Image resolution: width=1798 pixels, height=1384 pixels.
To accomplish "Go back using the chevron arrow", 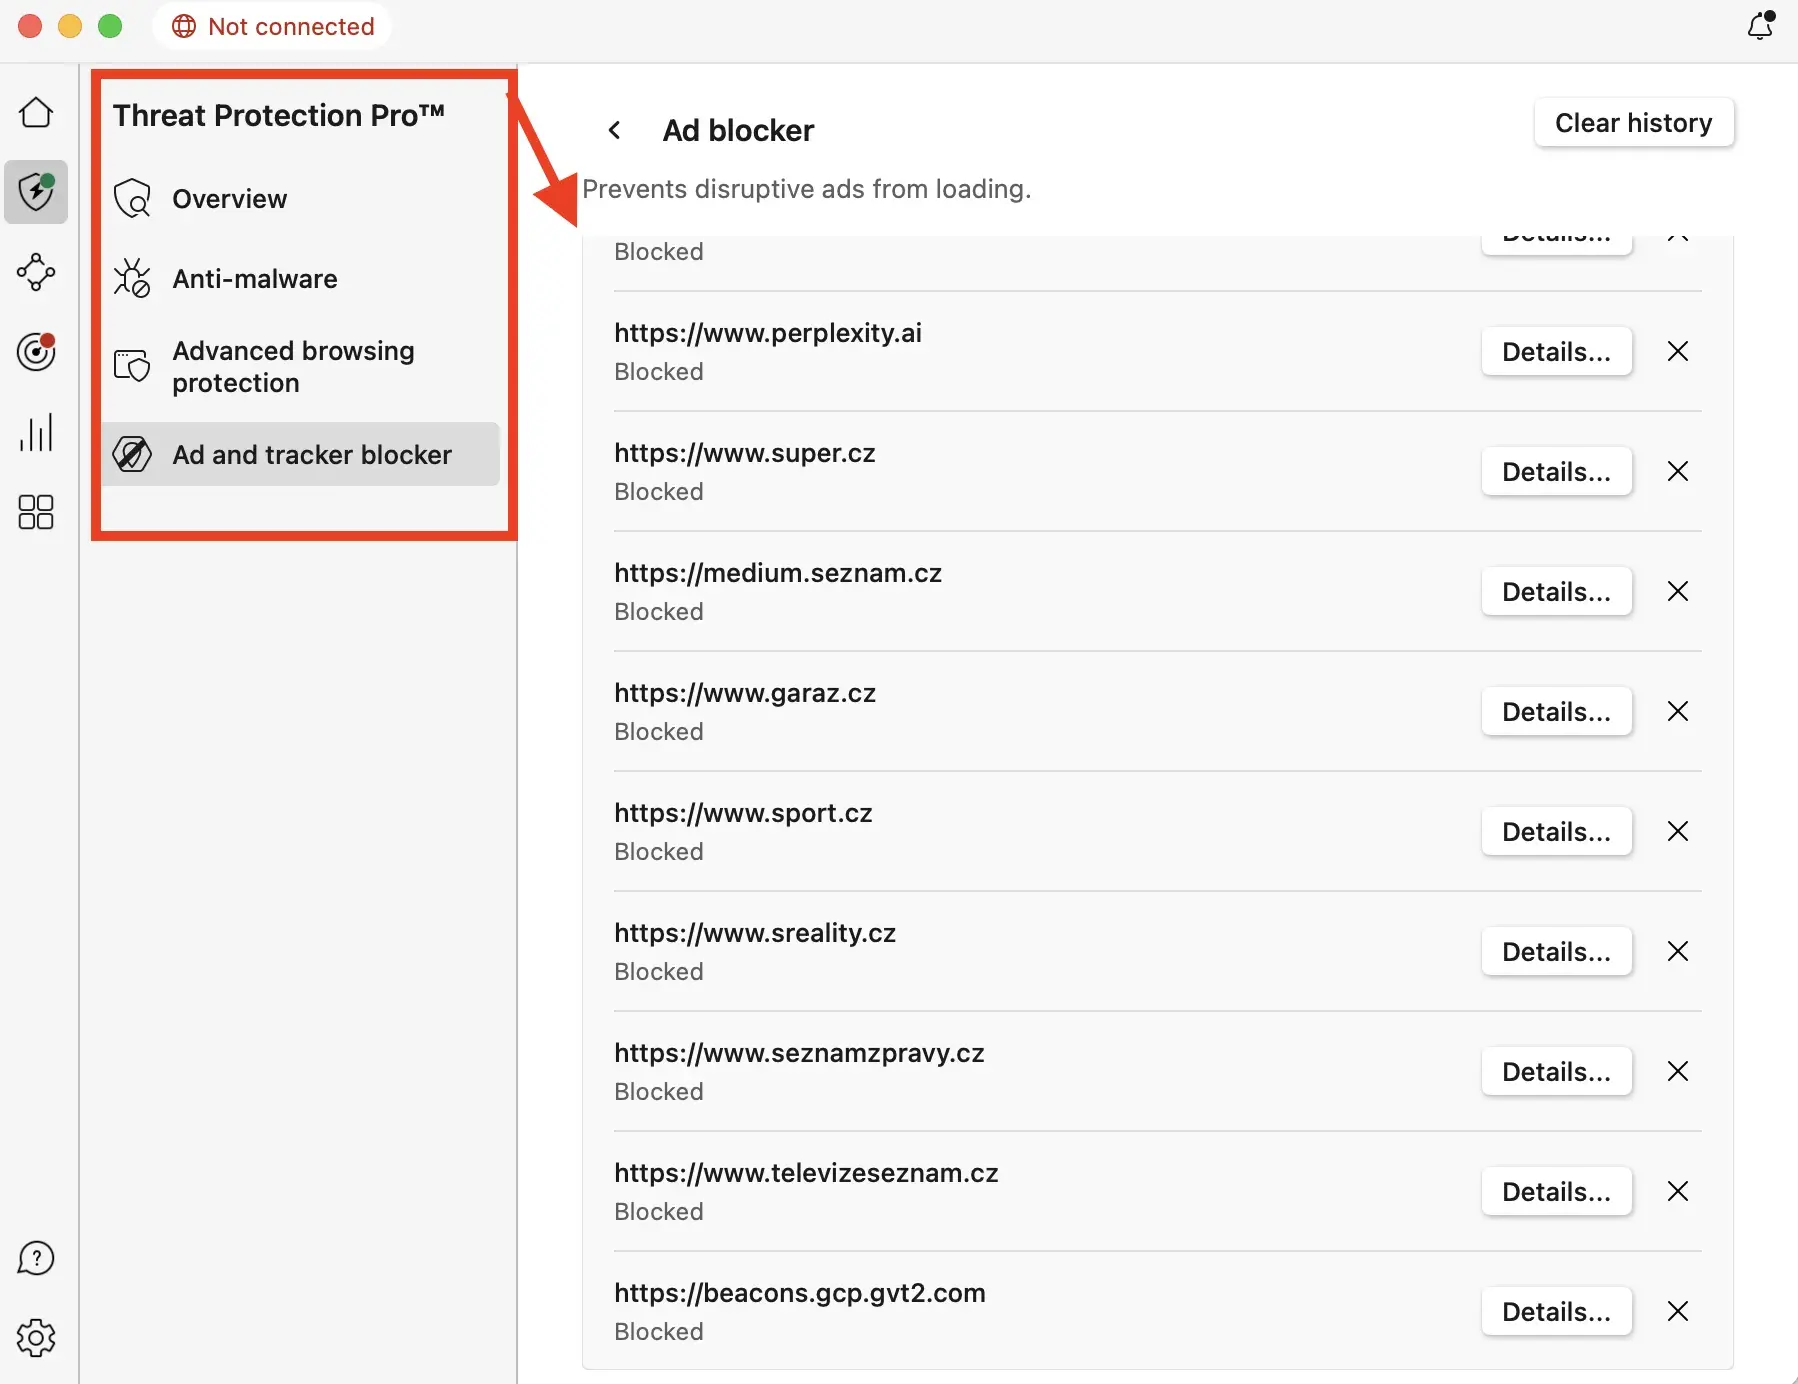I will click(615, 130).
